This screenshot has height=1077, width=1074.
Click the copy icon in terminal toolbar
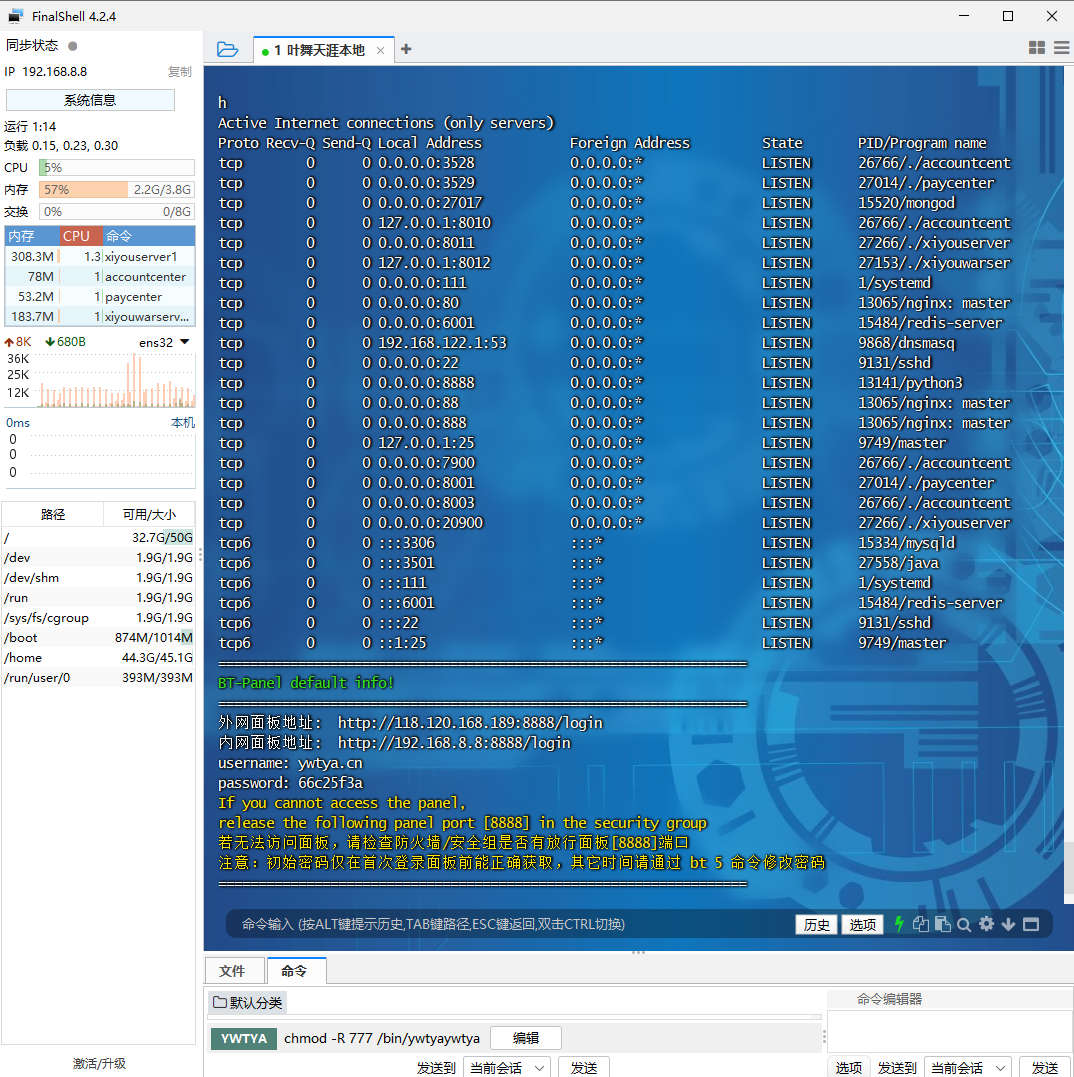pyautogui.click(x=920, y=925)
